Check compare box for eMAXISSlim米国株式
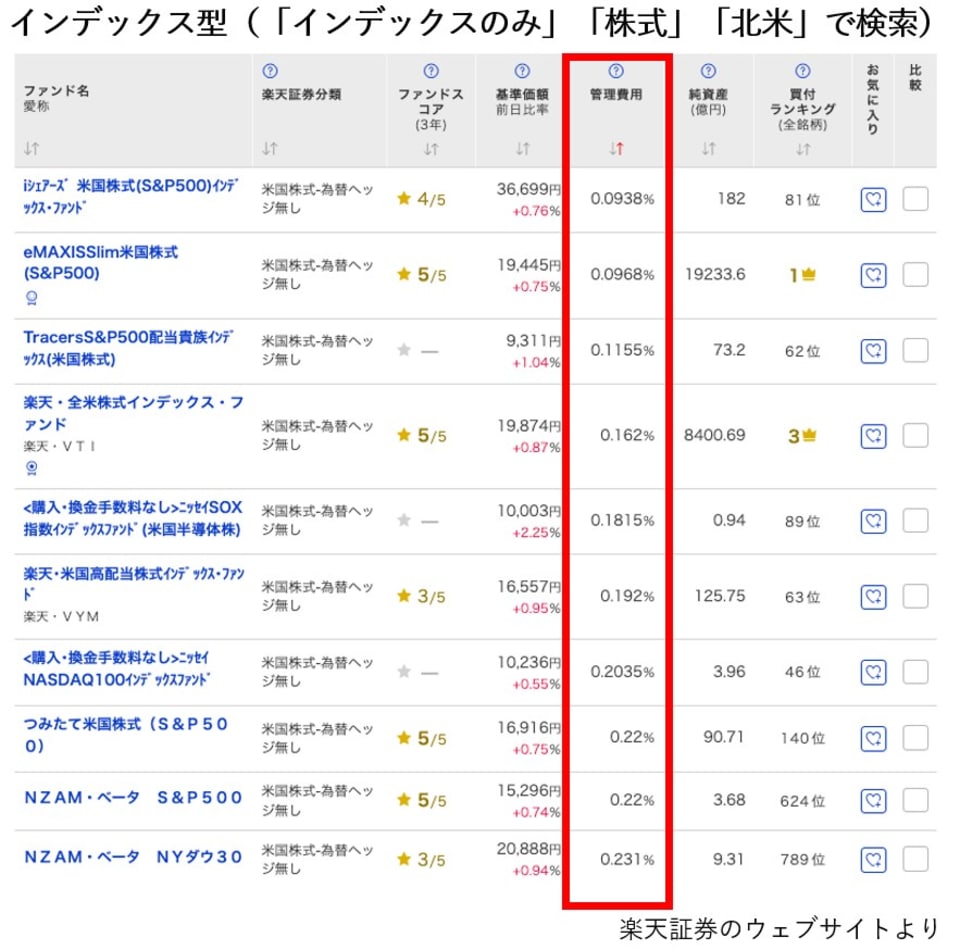The image size is (960, 950). click(915, 274)
